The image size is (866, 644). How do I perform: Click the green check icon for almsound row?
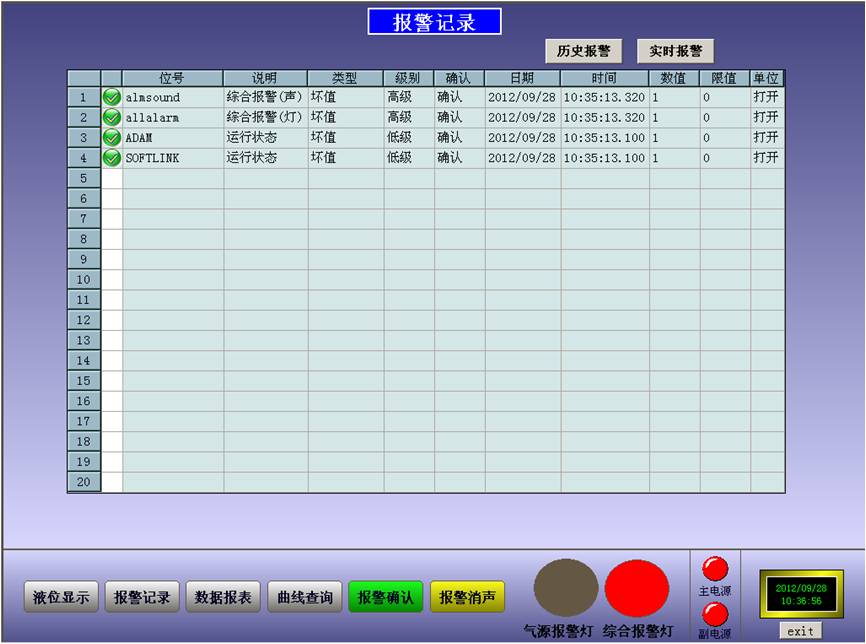point(112,97)
